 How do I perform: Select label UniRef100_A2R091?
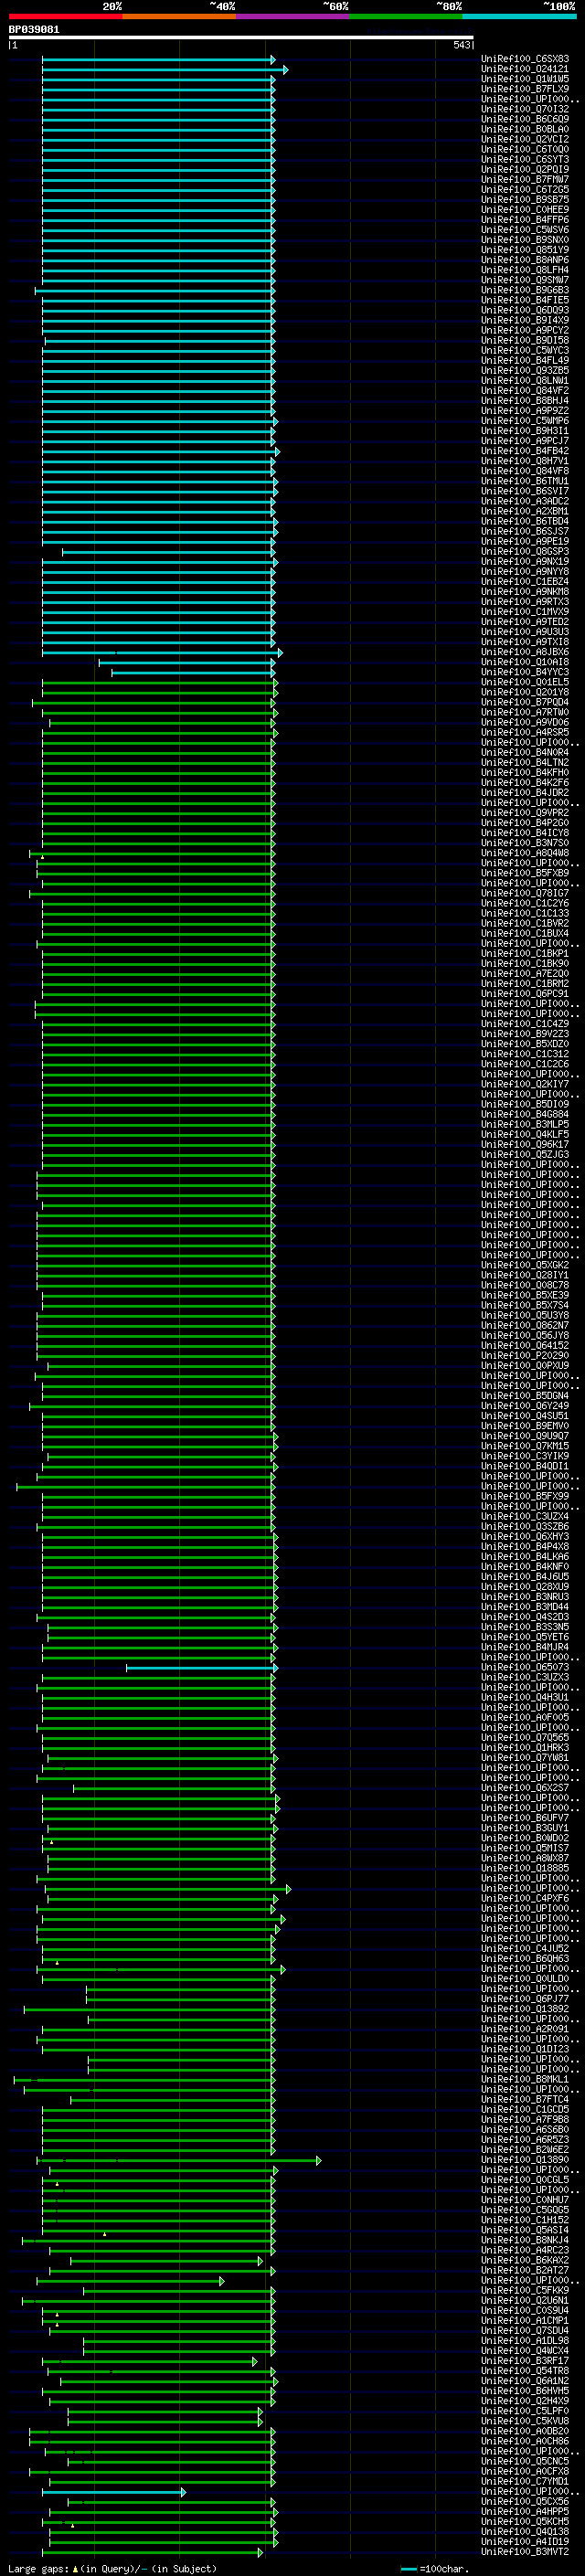point(525,2029)
